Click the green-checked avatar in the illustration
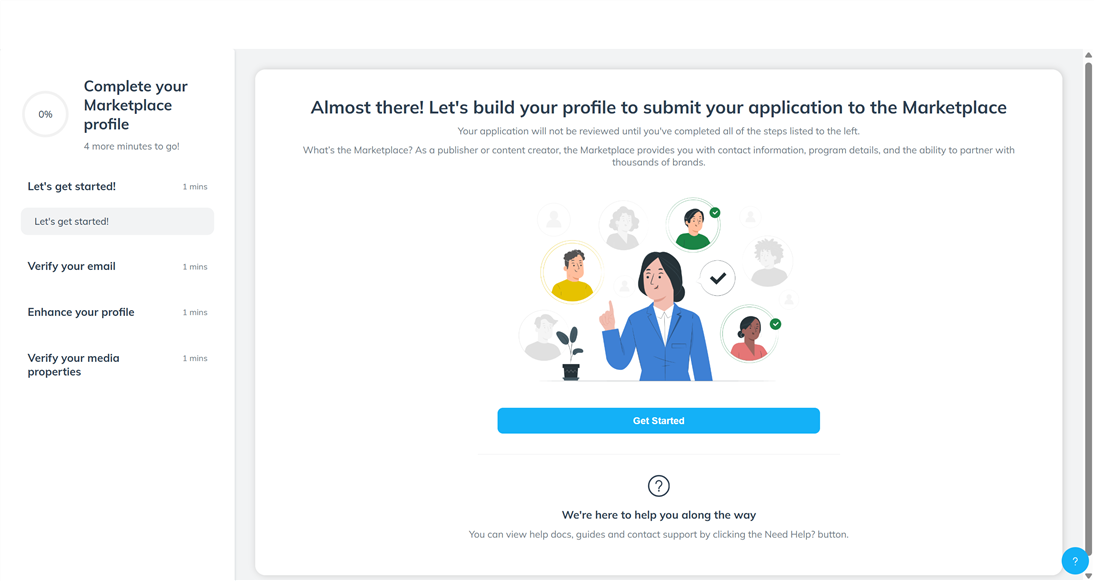Viewport: 1094px width, 581px height. 693,224
